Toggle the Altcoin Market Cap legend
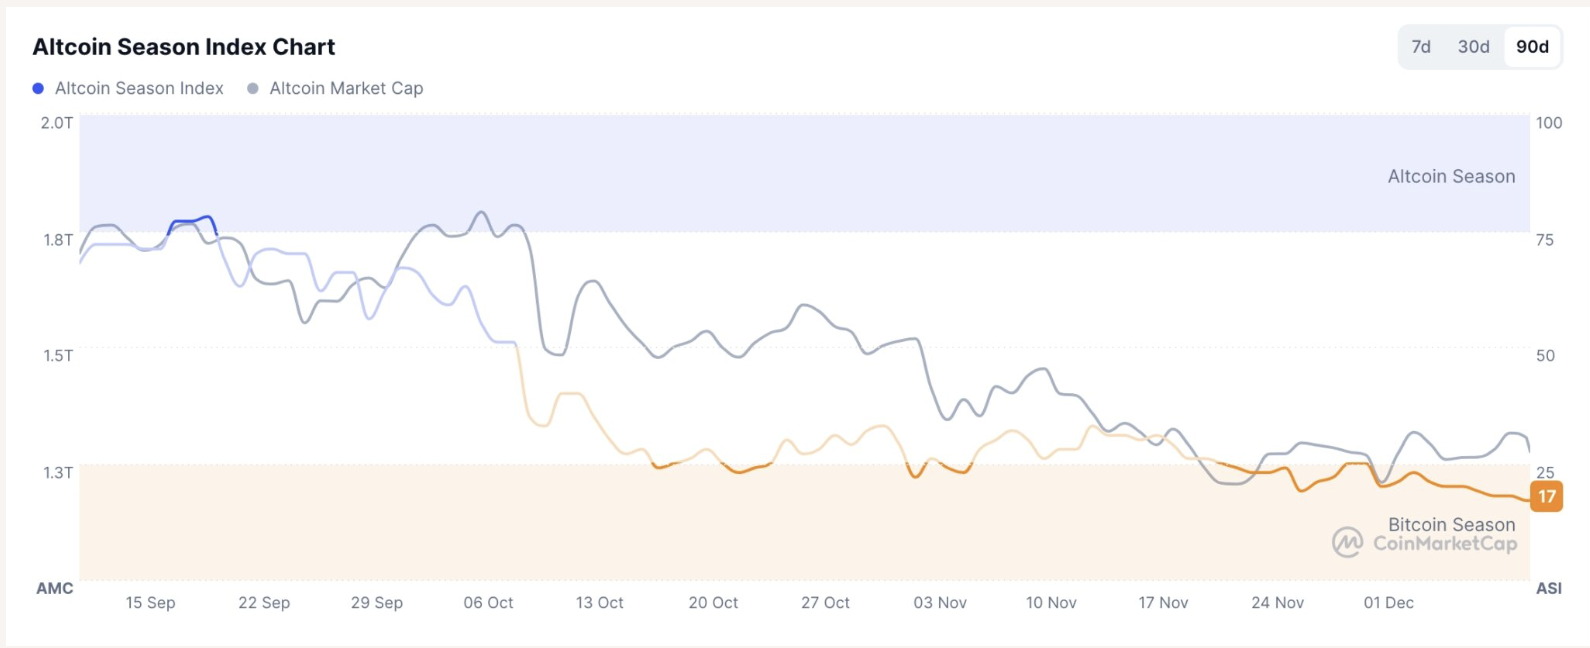Screen dimensions: 1590x648 point(346,88)
